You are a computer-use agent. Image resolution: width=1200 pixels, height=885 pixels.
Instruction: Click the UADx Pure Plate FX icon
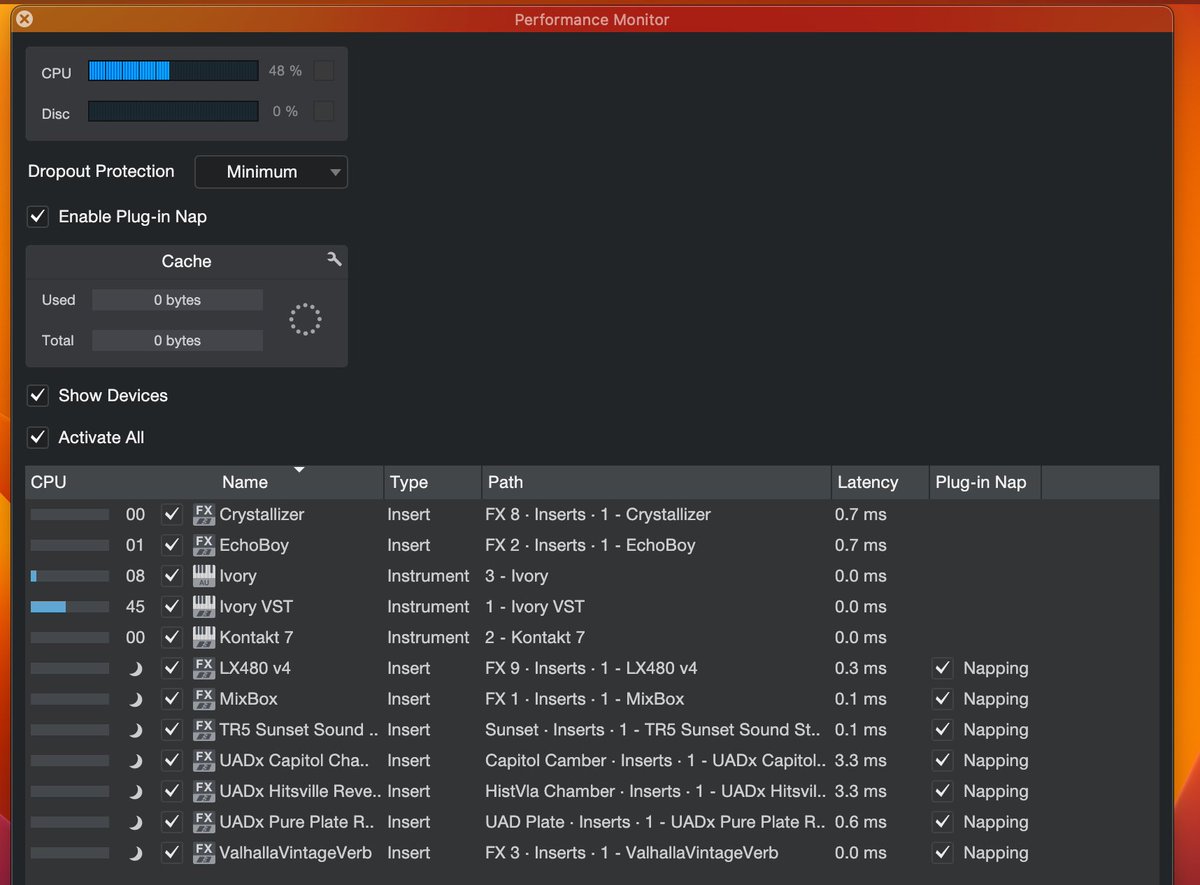204,822
